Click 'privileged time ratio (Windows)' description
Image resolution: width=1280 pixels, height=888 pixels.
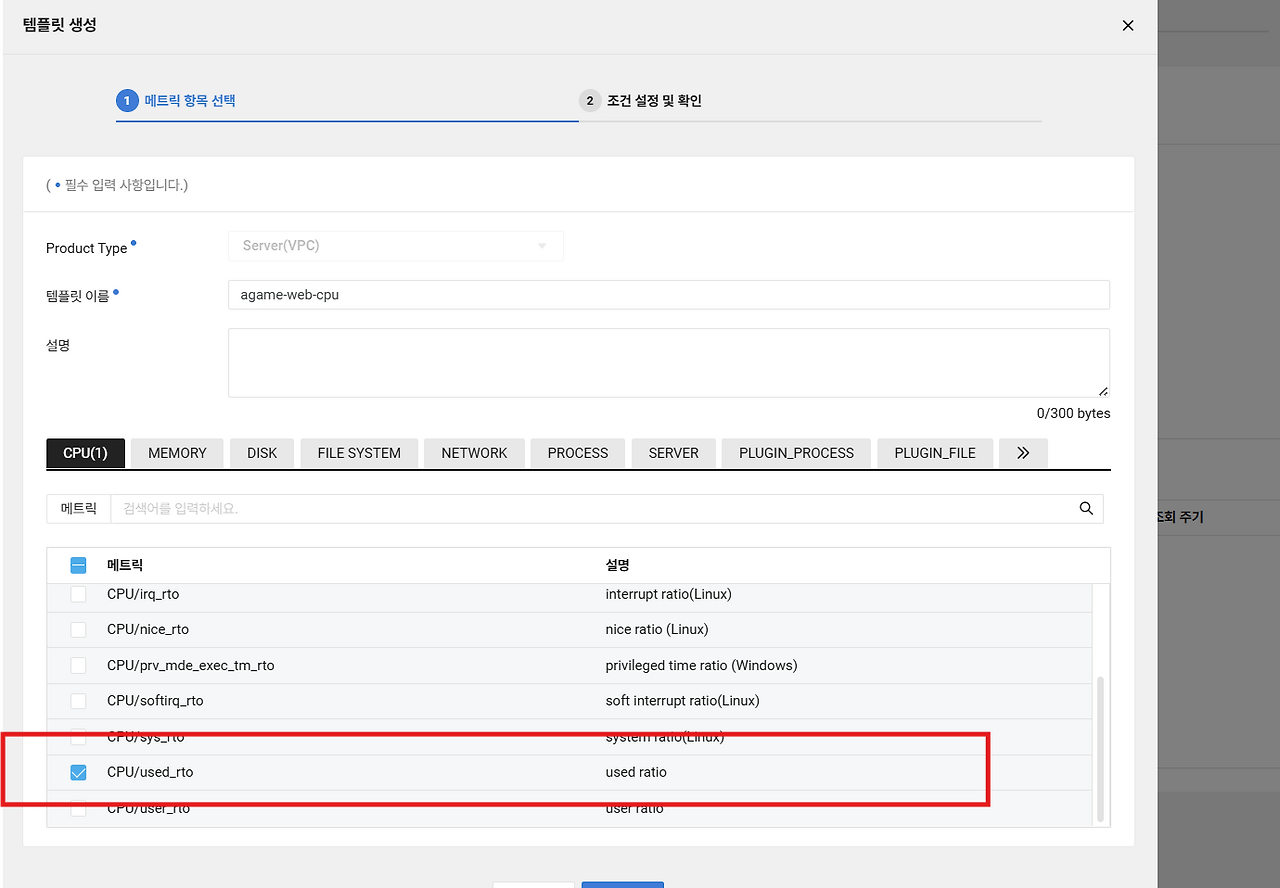(701, 665)
